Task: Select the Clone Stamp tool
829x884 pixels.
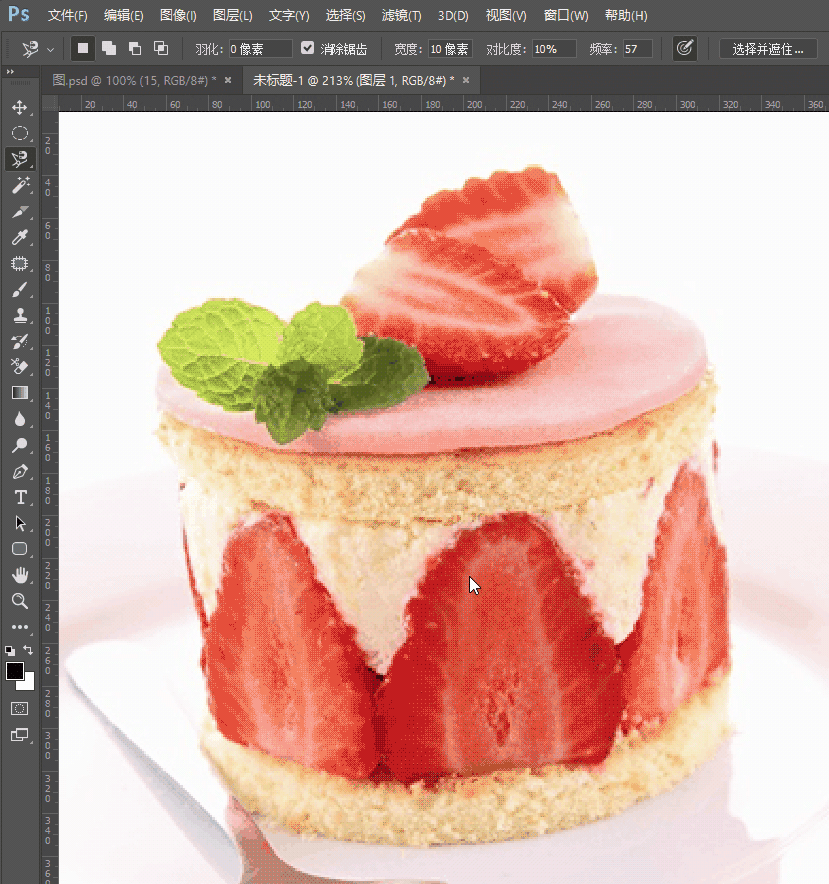Action: point(19,315)
